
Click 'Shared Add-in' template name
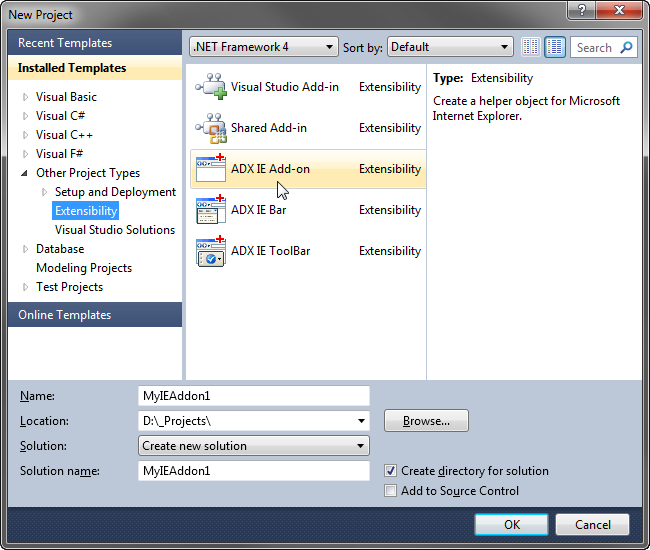(x=269, y=128)
